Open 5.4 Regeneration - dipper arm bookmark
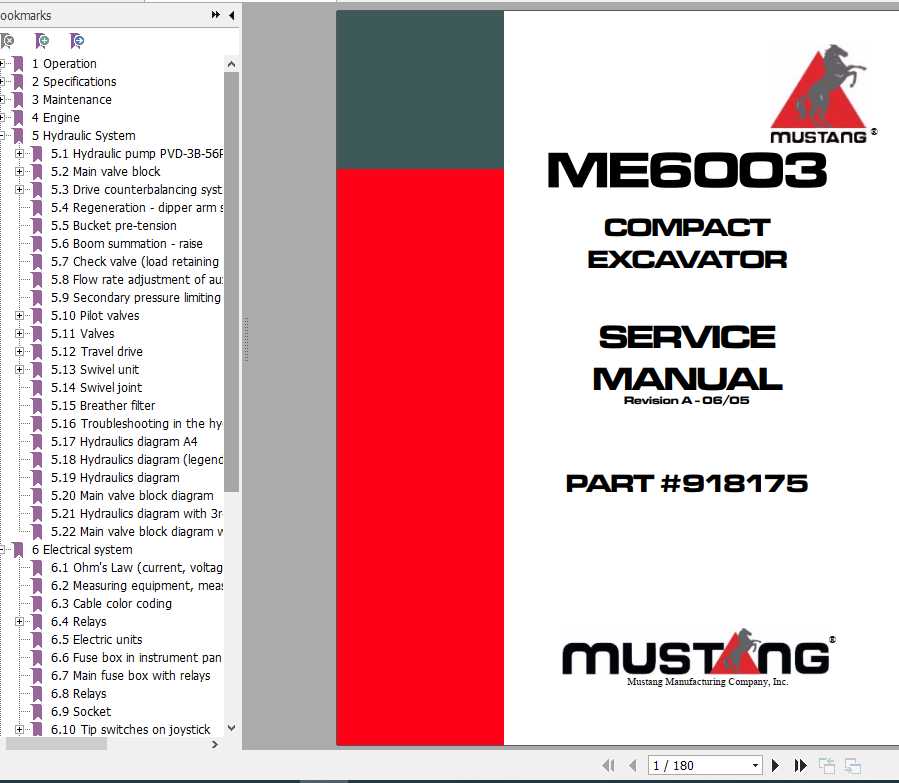Screen dimensions: 899x783 [137, 208]
